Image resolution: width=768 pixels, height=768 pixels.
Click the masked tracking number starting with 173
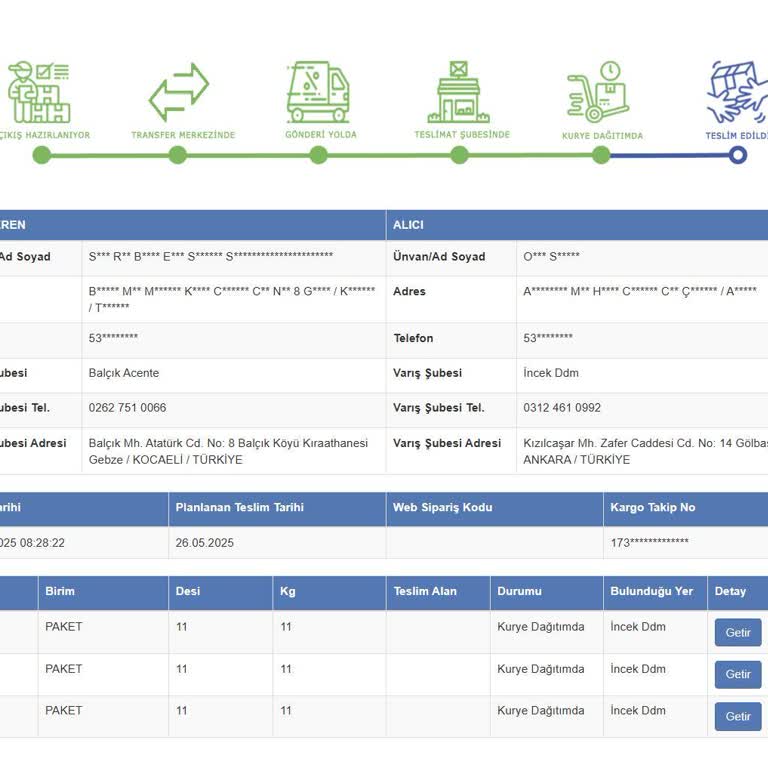tap(649, 542)
